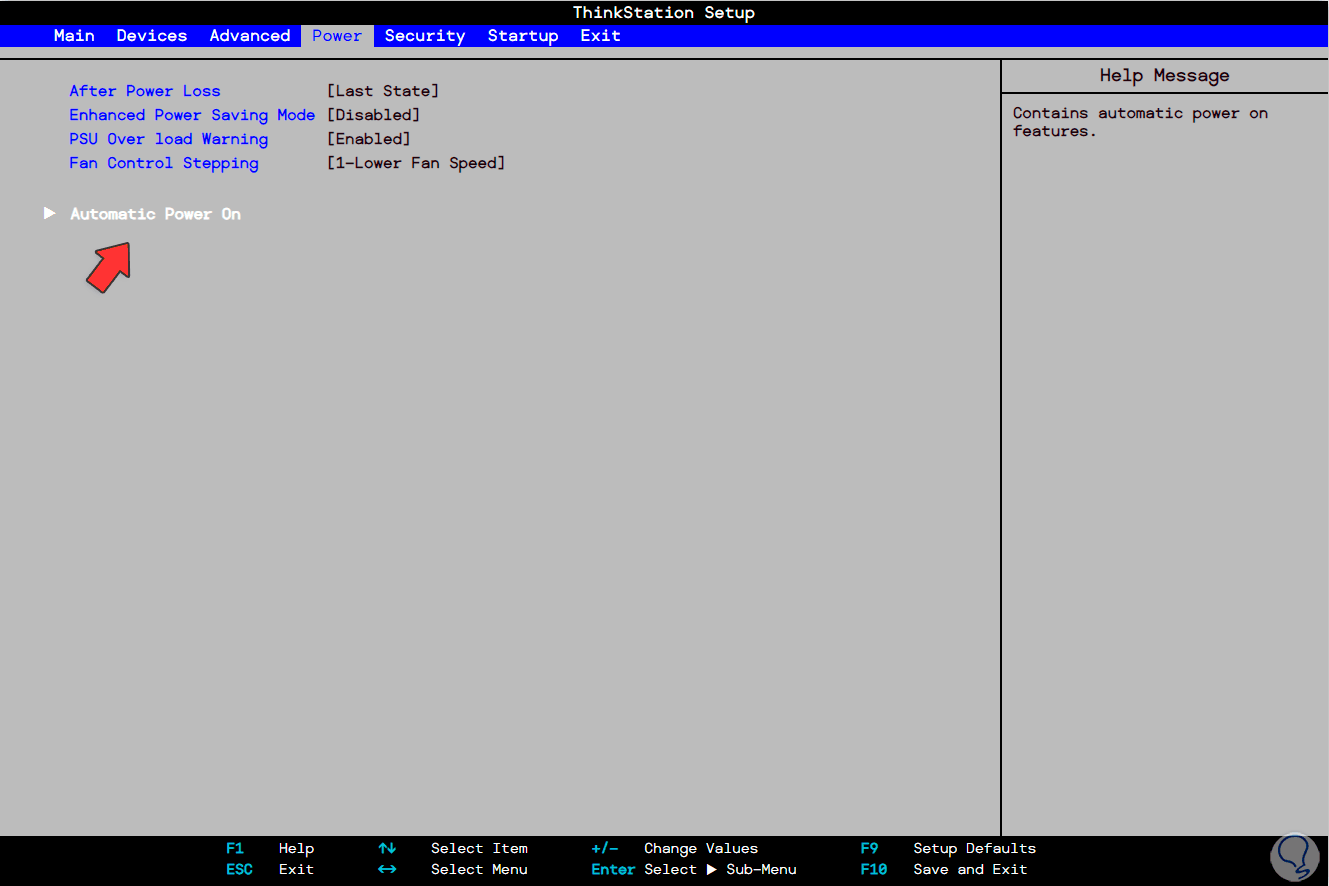Open the Main menu tab
Screen dimensions: 1329x886
74,36
